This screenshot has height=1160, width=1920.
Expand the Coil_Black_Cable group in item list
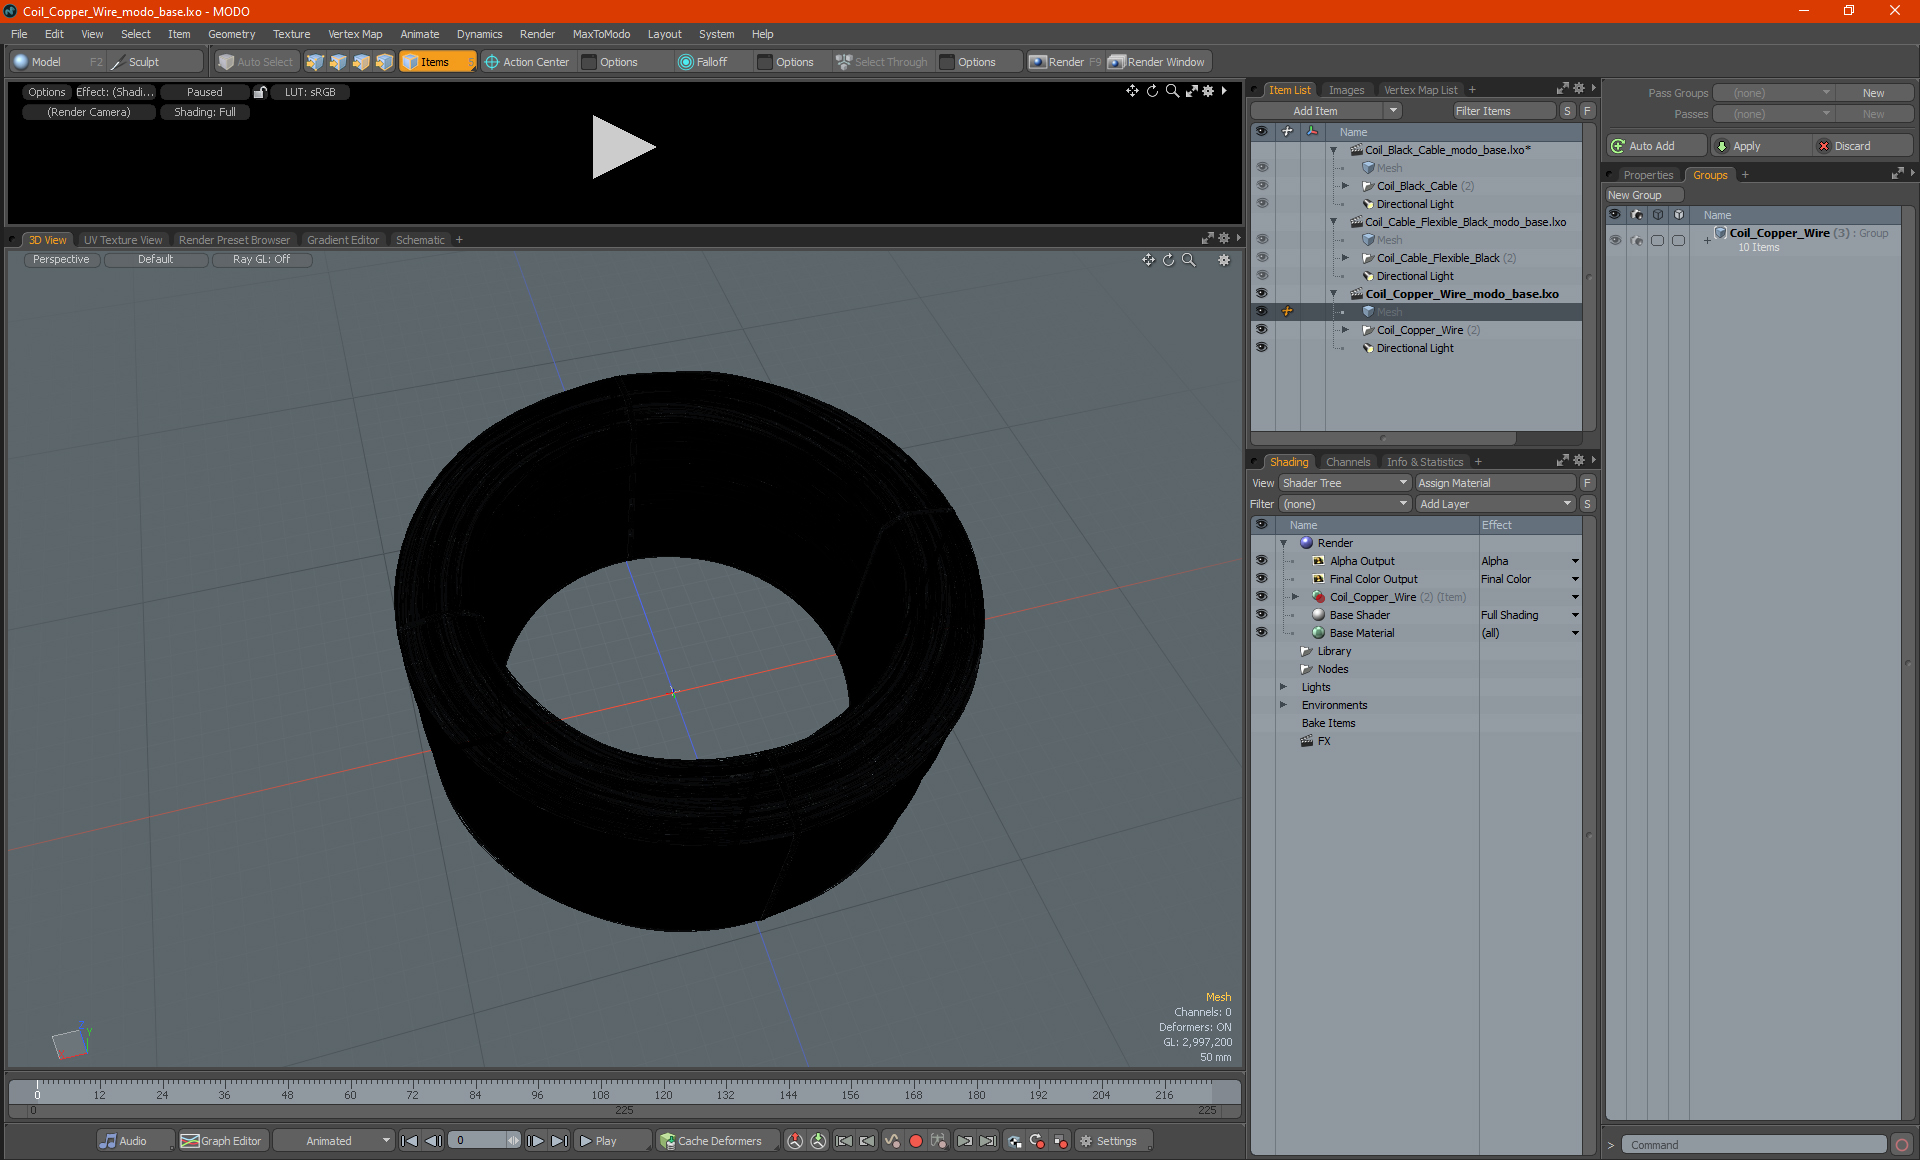tap(1345, 186)
